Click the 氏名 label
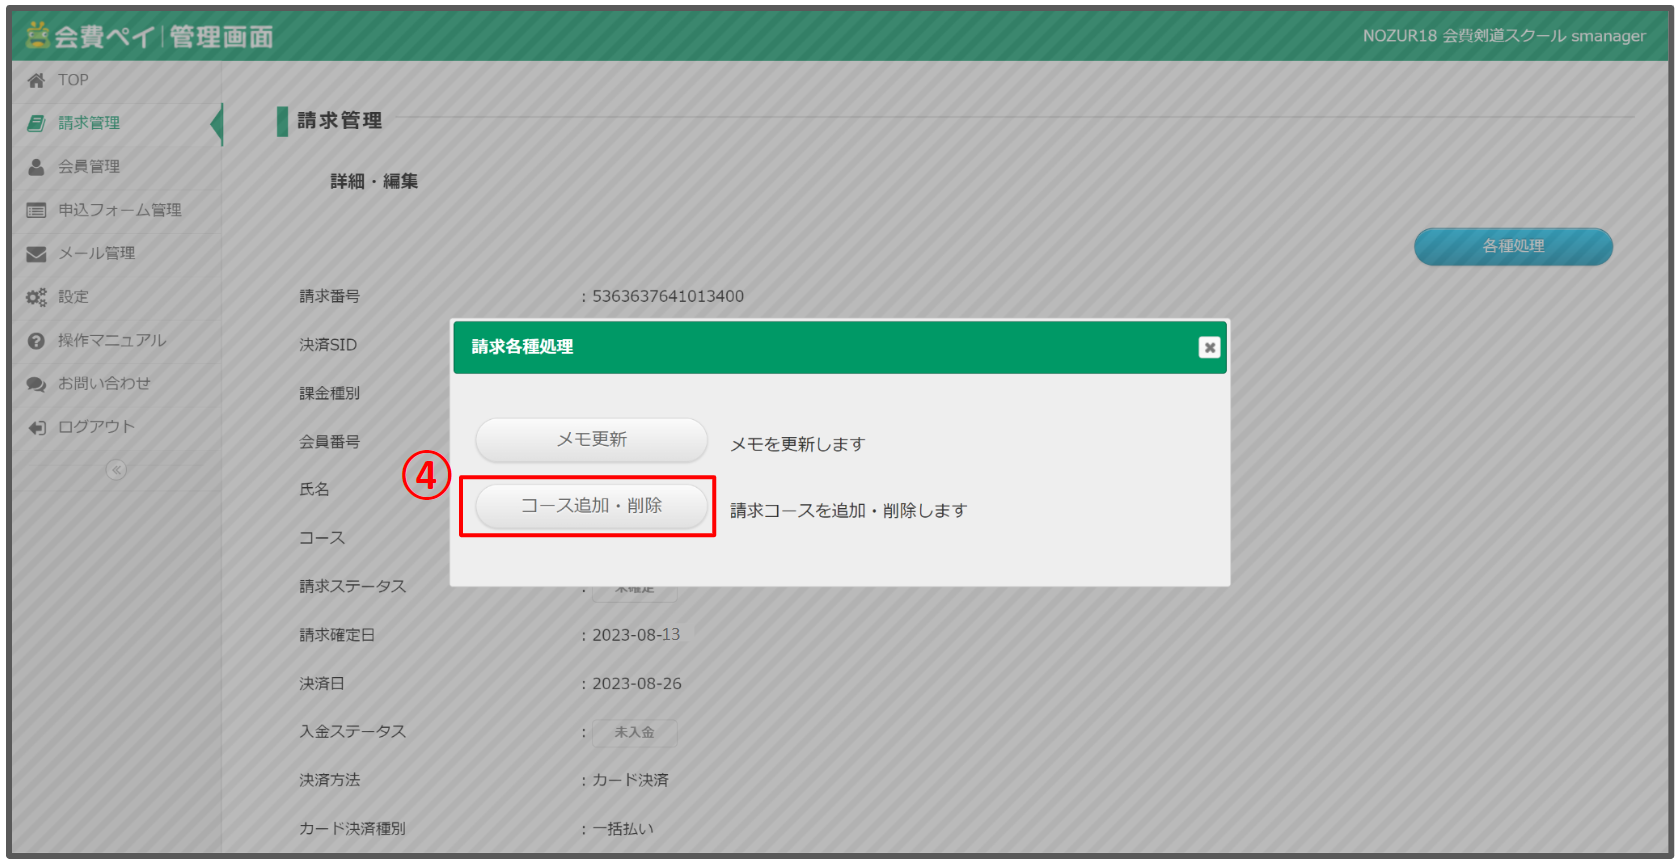This screenshot has width=1678, height=863. tap(314, 490)
